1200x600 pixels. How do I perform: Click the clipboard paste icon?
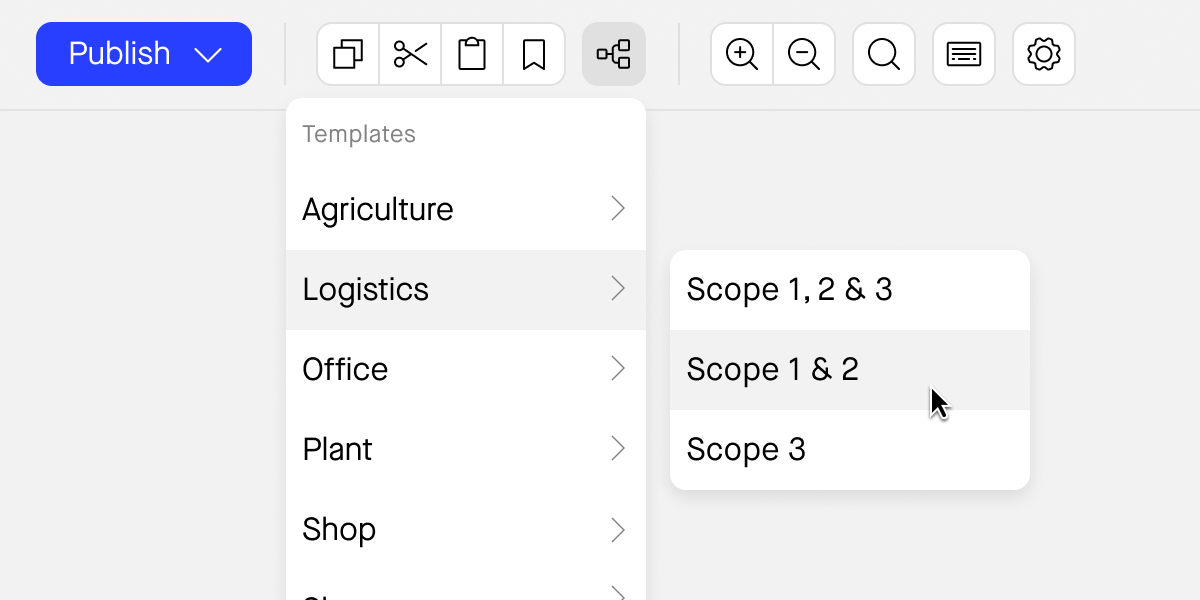pos(472,54)
